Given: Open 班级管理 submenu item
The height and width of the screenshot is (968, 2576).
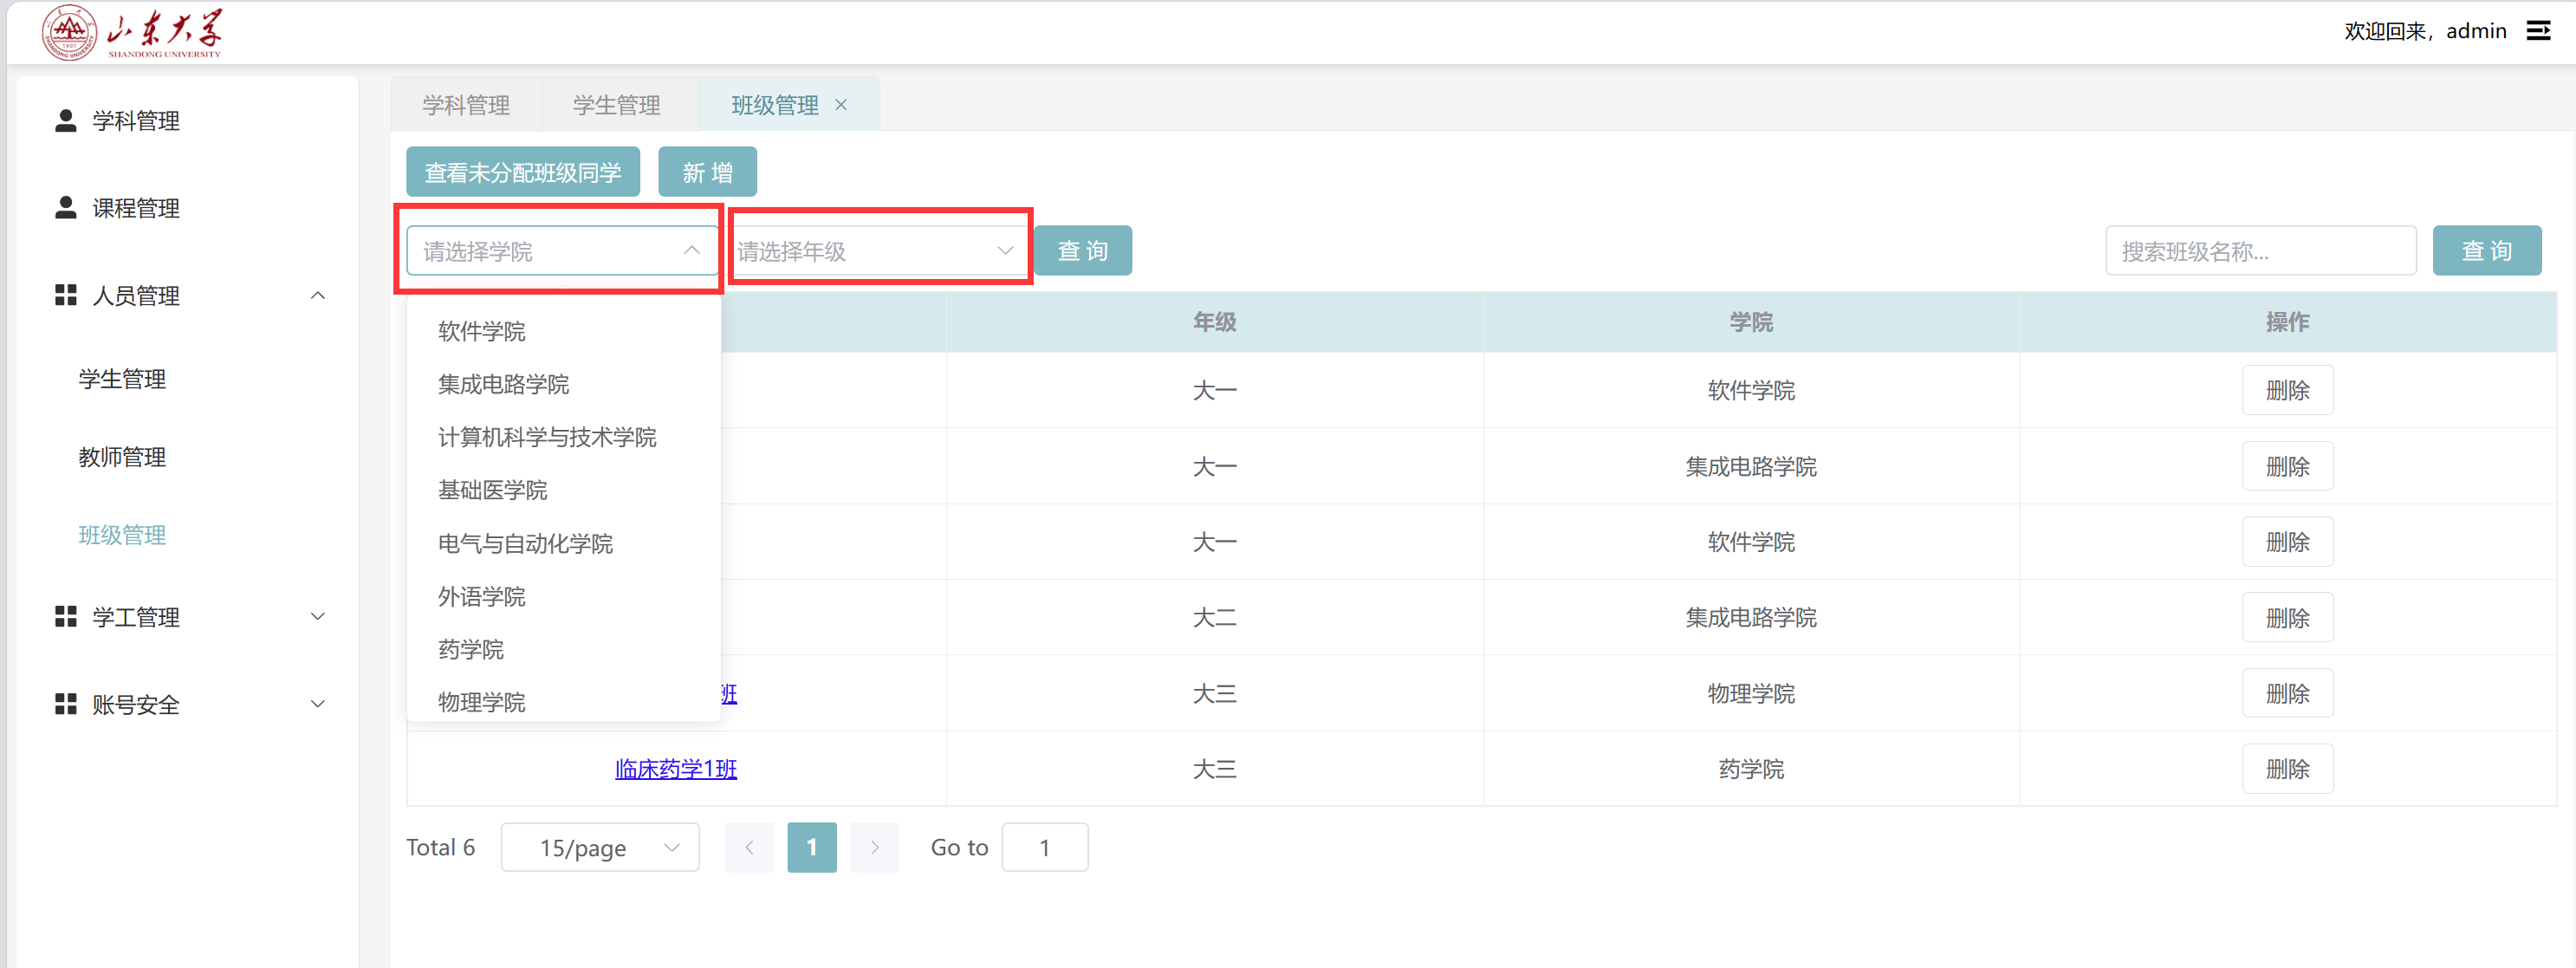Looking at the screenshot, I should (122, 535).
